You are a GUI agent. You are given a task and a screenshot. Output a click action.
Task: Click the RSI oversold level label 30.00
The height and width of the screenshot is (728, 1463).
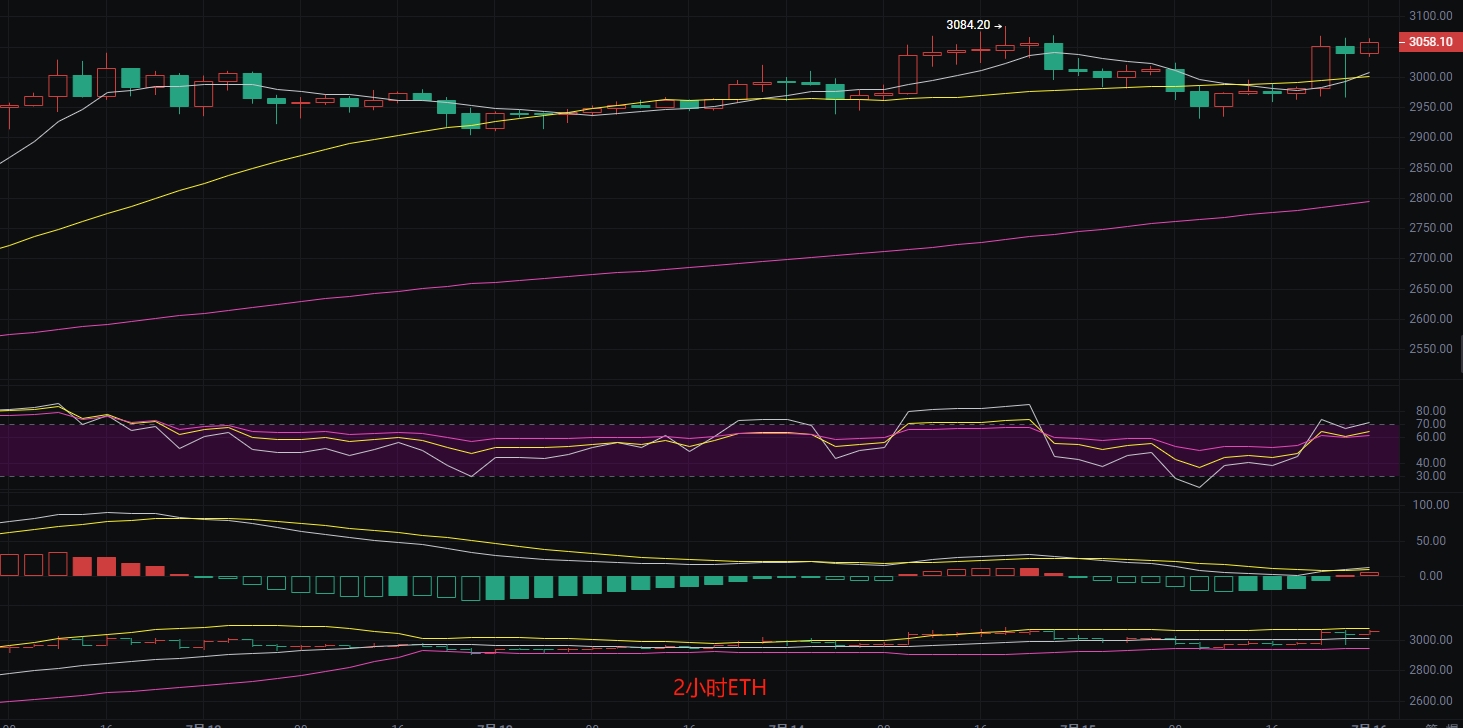pyautogui.click(x=1430, y=476)
